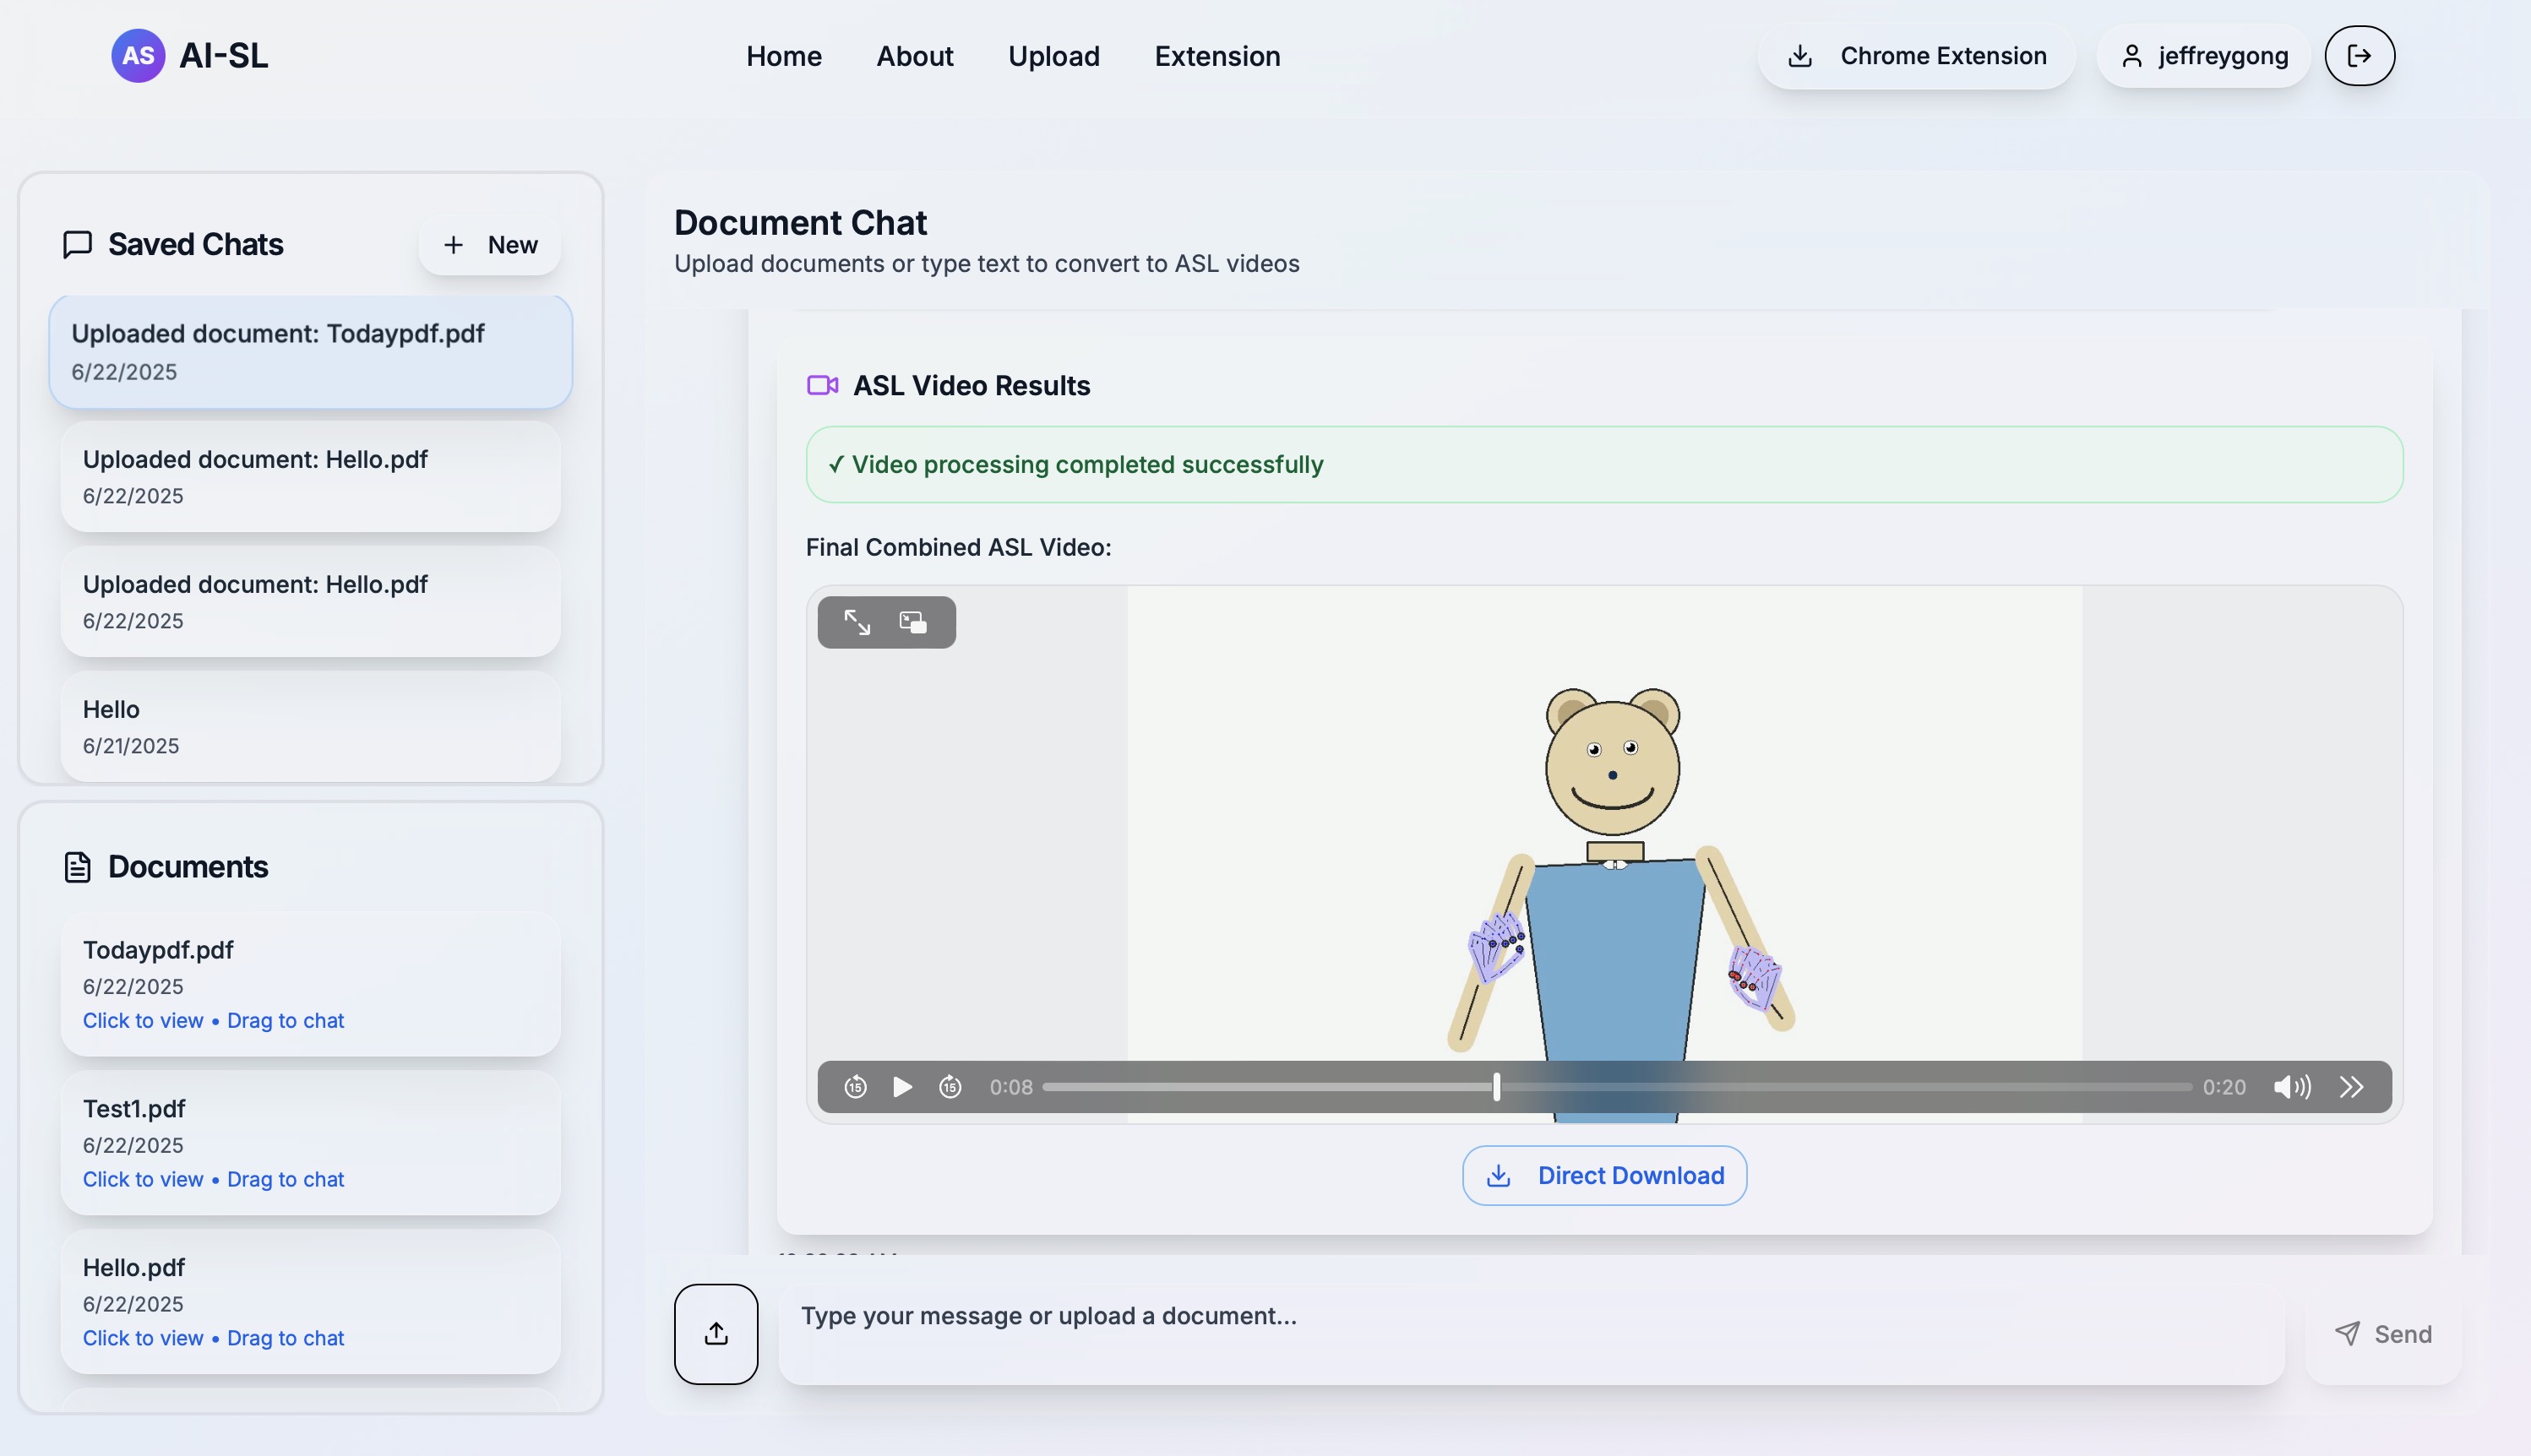
Task: Rewind the video 15 seconds
Action: pyautogui.click(x=855, y=1087)
